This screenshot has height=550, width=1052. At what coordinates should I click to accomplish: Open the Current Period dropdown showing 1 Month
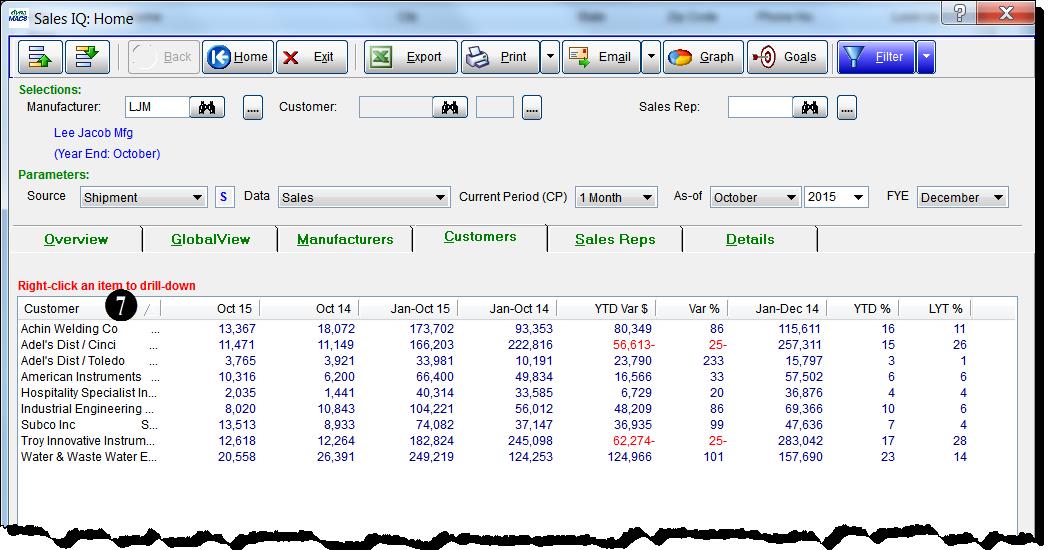(x=616, y=197)
